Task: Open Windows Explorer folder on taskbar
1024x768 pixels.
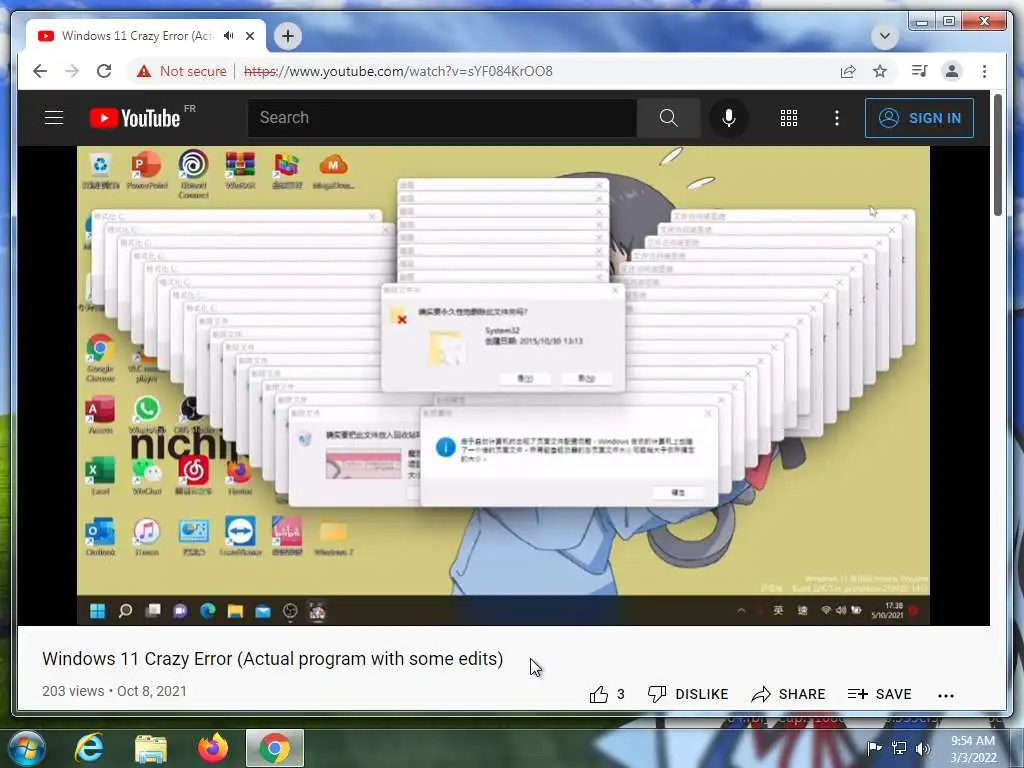Action: tap(151, 749)
